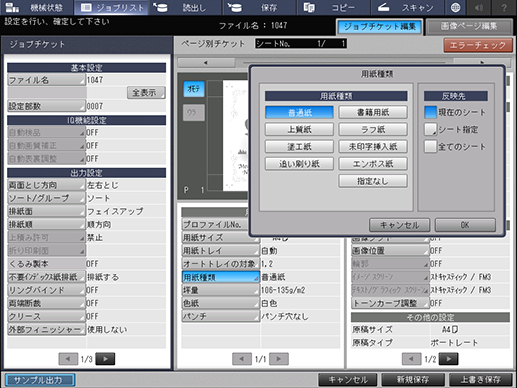
Task: Open the リングバインド setting
Action: click(46, 290)
